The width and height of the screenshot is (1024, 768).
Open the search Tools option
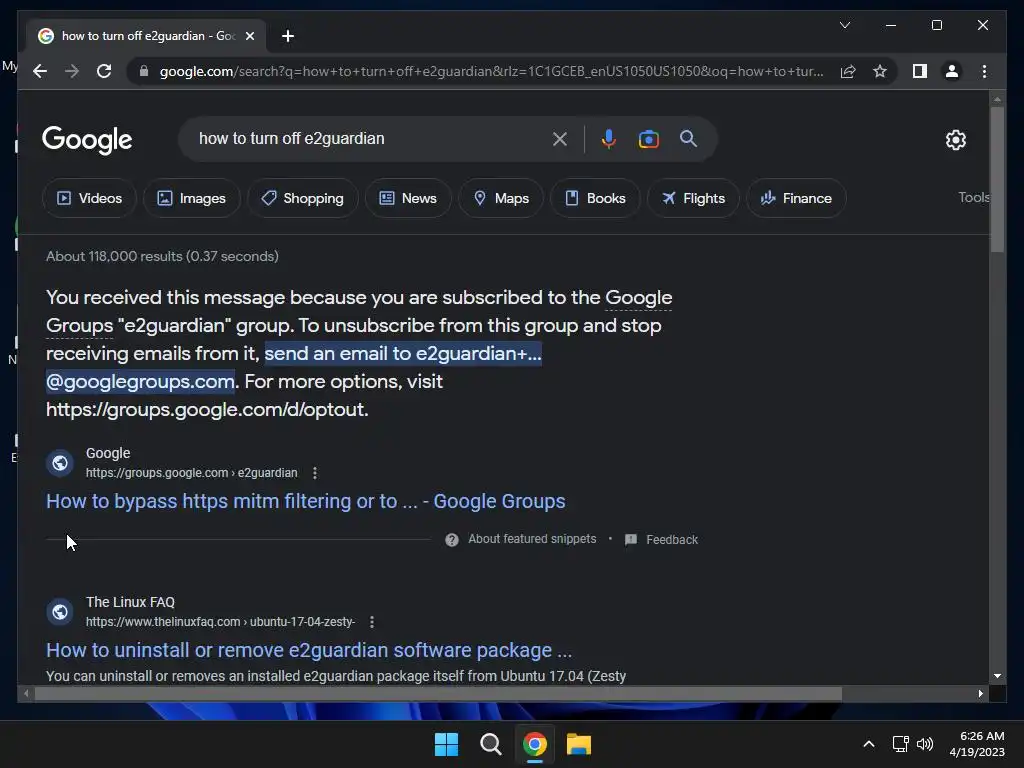coord(974,197)
